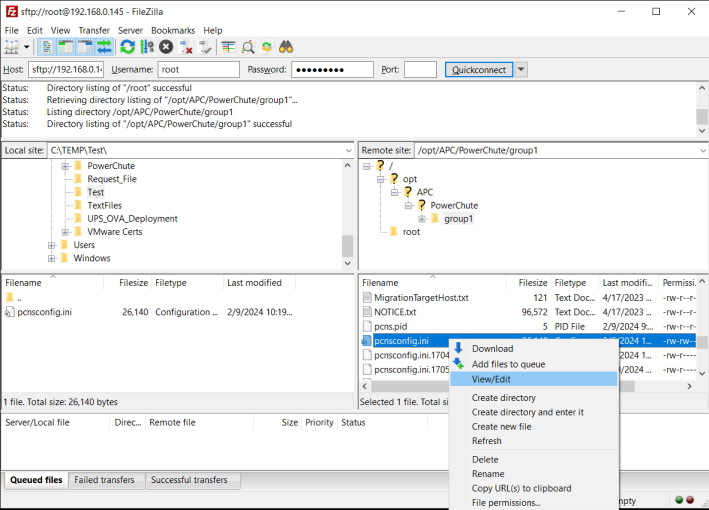Select the parent directory '..' entry
The width and height of the screenshot is (709, 510).
click(x=19, y=298)
